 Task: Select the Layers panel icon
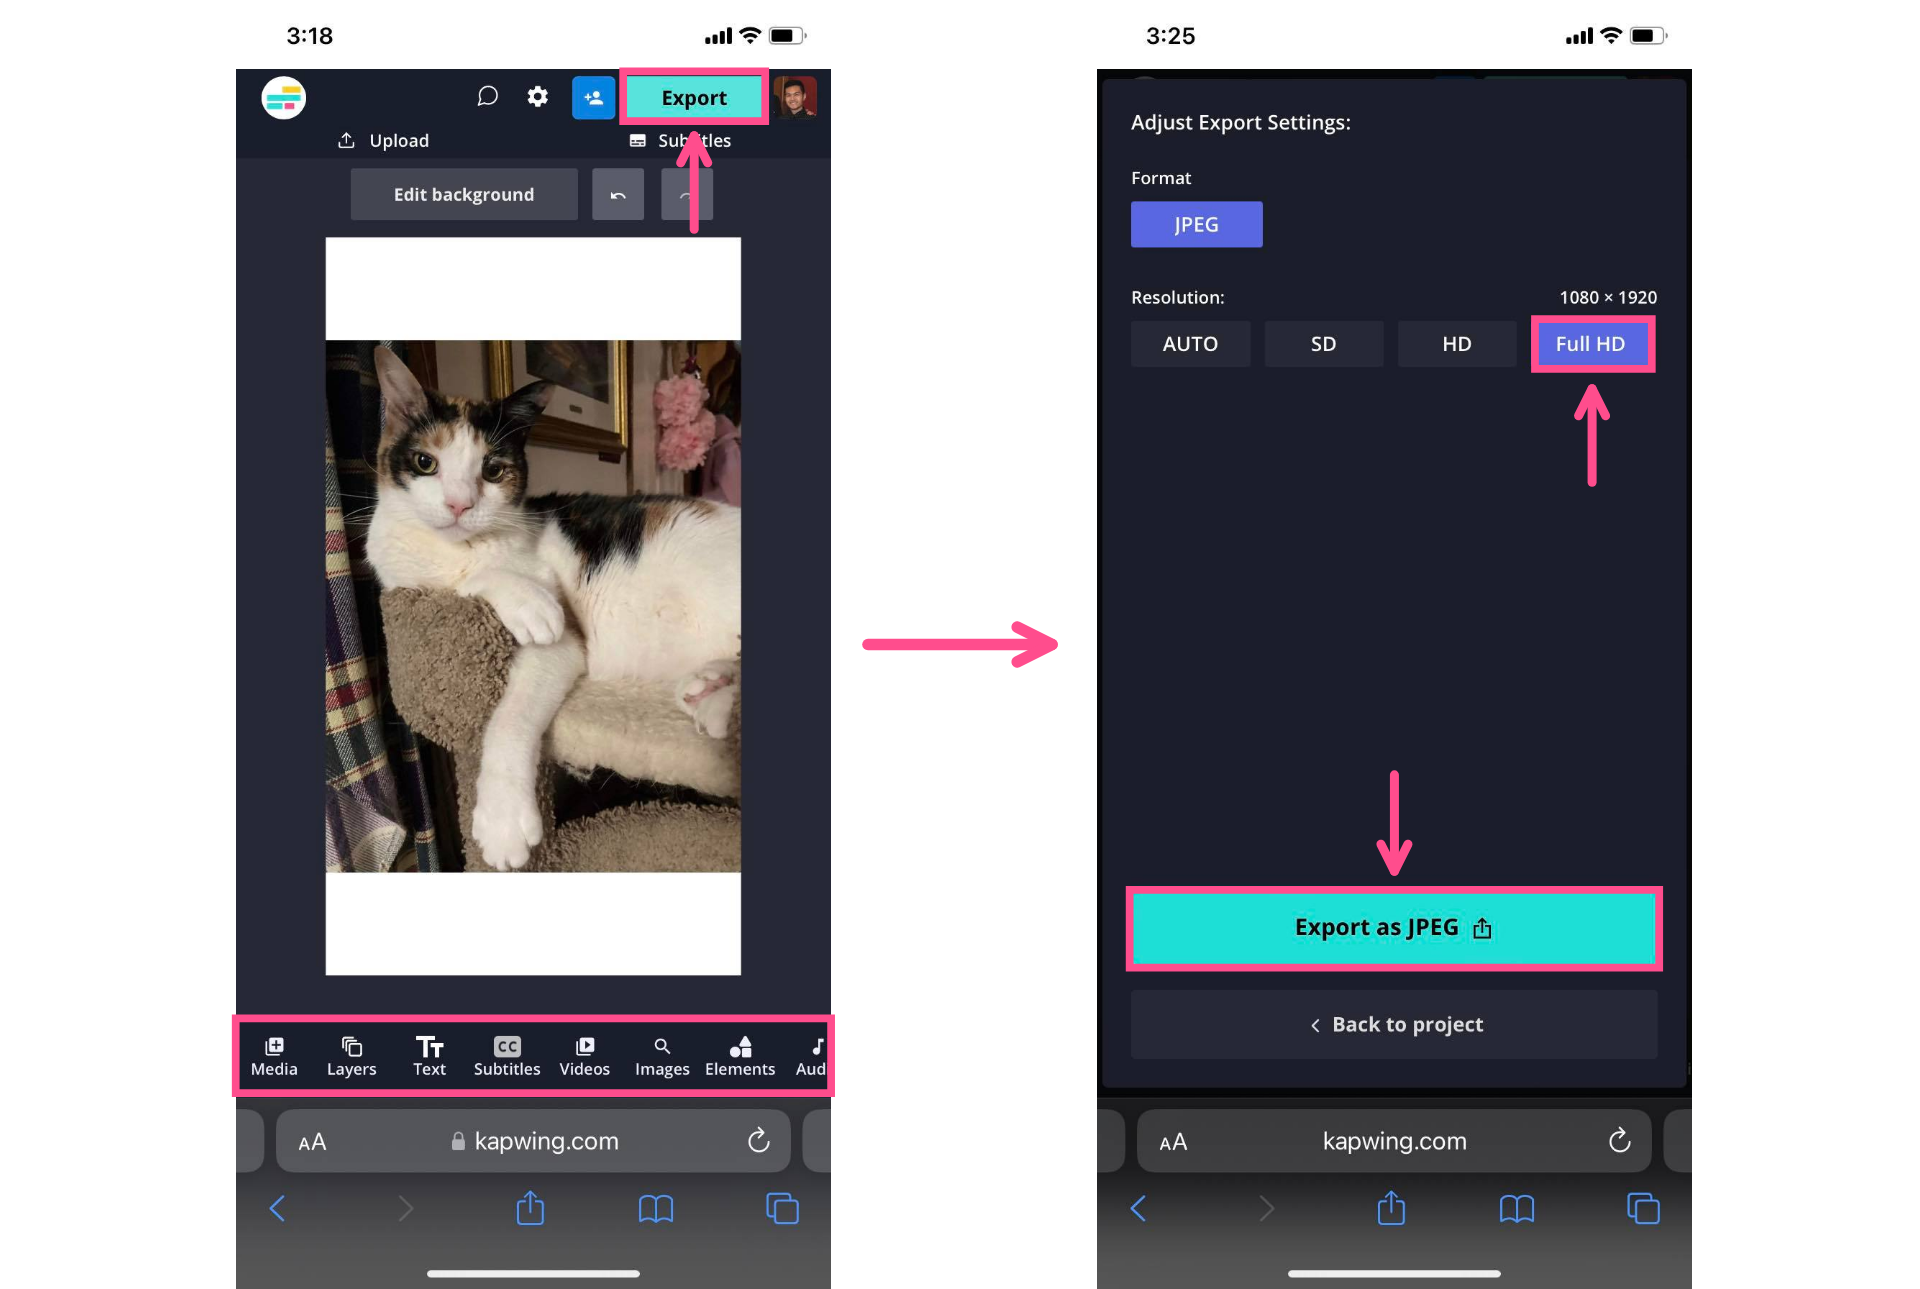(x=351, y=1055)
